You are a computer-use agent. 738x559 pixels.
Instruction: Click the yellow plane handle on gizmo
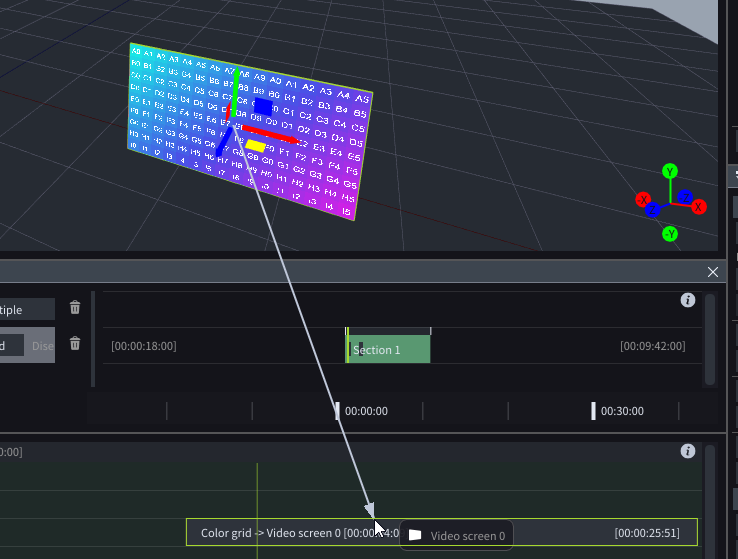coord(255,146)
